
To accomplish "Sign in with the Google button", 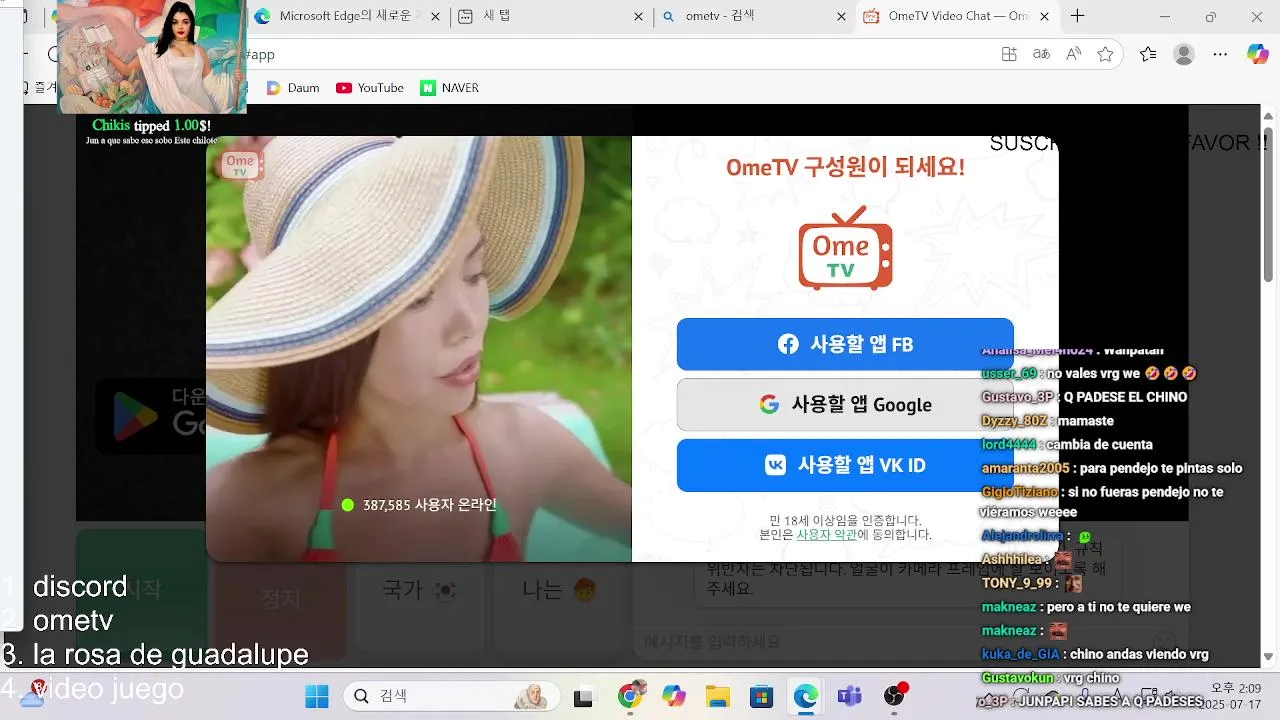I will point(845,405).
